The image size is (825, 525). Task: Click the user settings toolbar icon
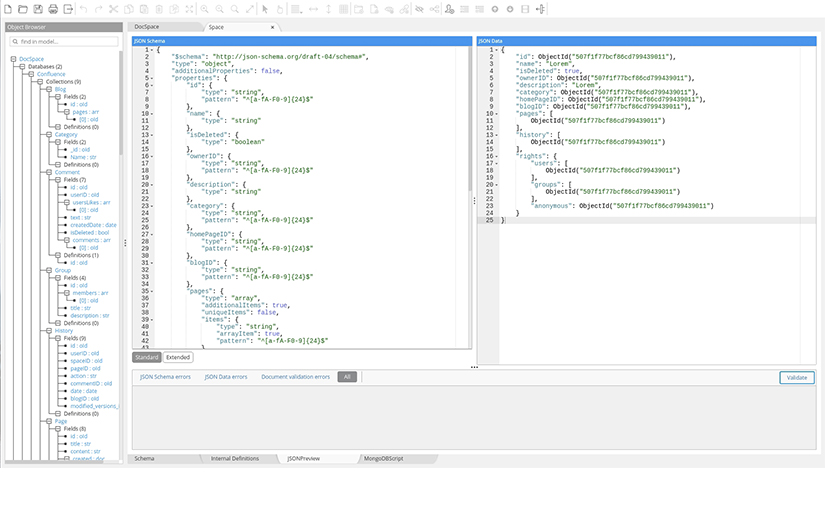pos(449,9)
